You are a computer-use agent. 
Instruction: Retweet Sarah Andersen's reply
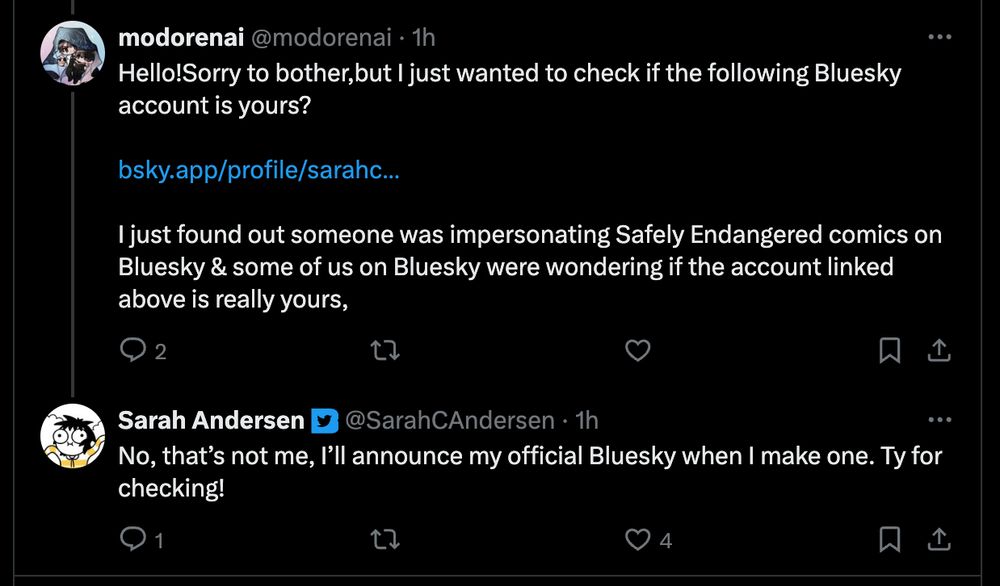click(x=386, y=539)
